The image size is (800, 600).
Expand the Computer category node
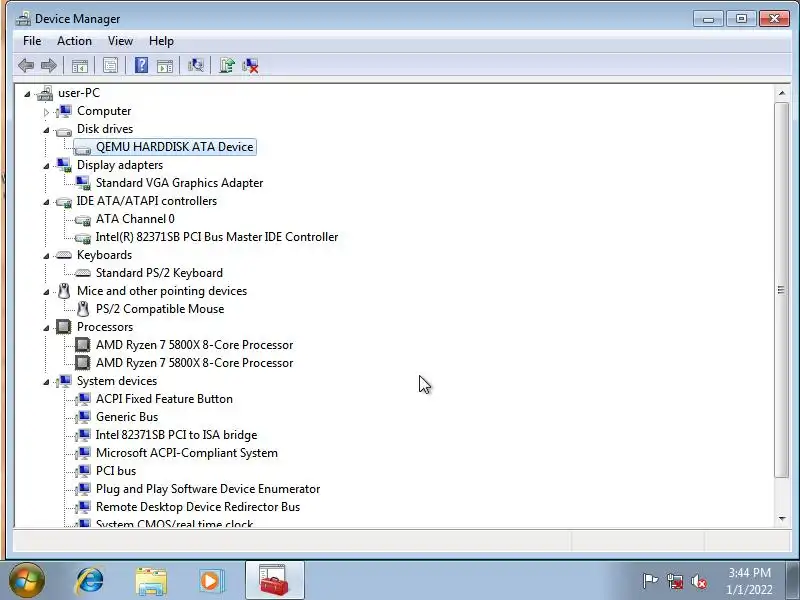(x=46, y=112)
